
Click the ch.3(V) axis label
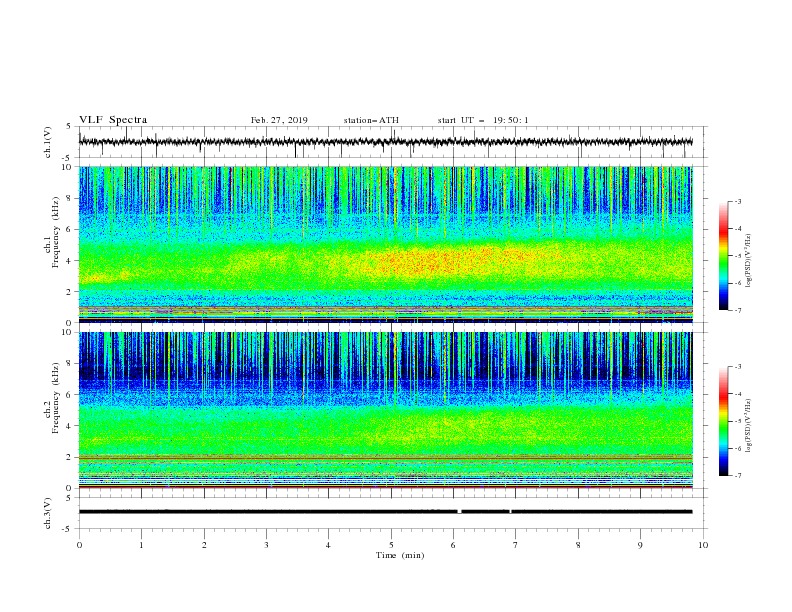(x=48, y=513)
